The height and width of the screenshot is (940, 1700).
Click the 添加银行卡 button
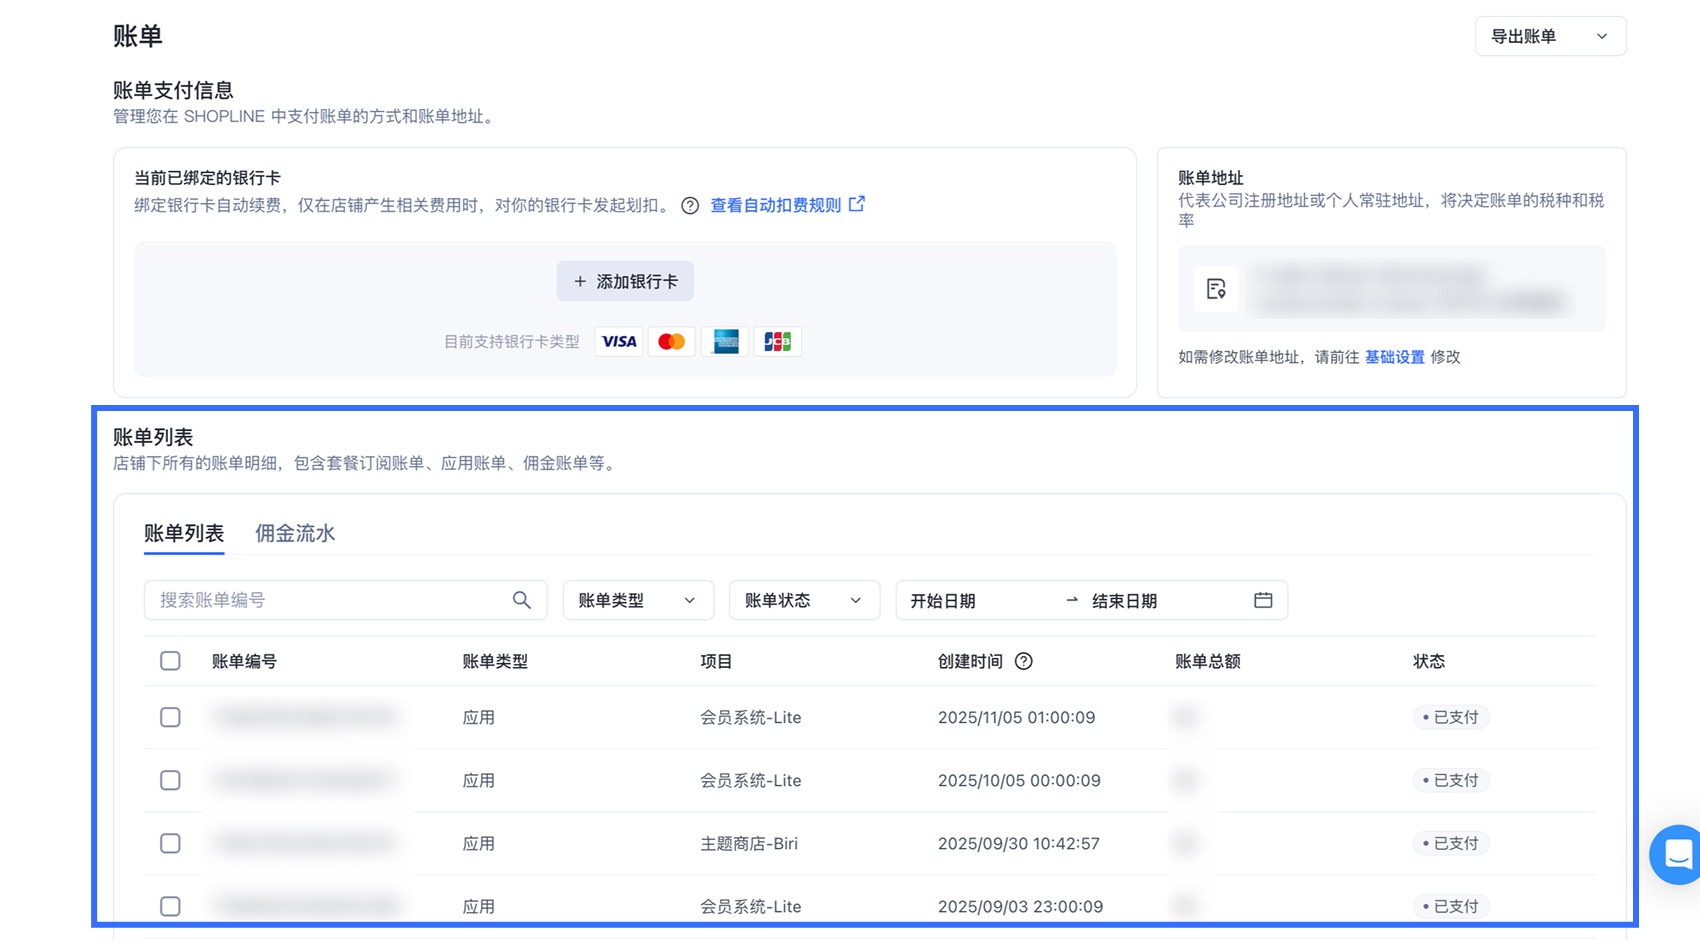coord(625,282)
